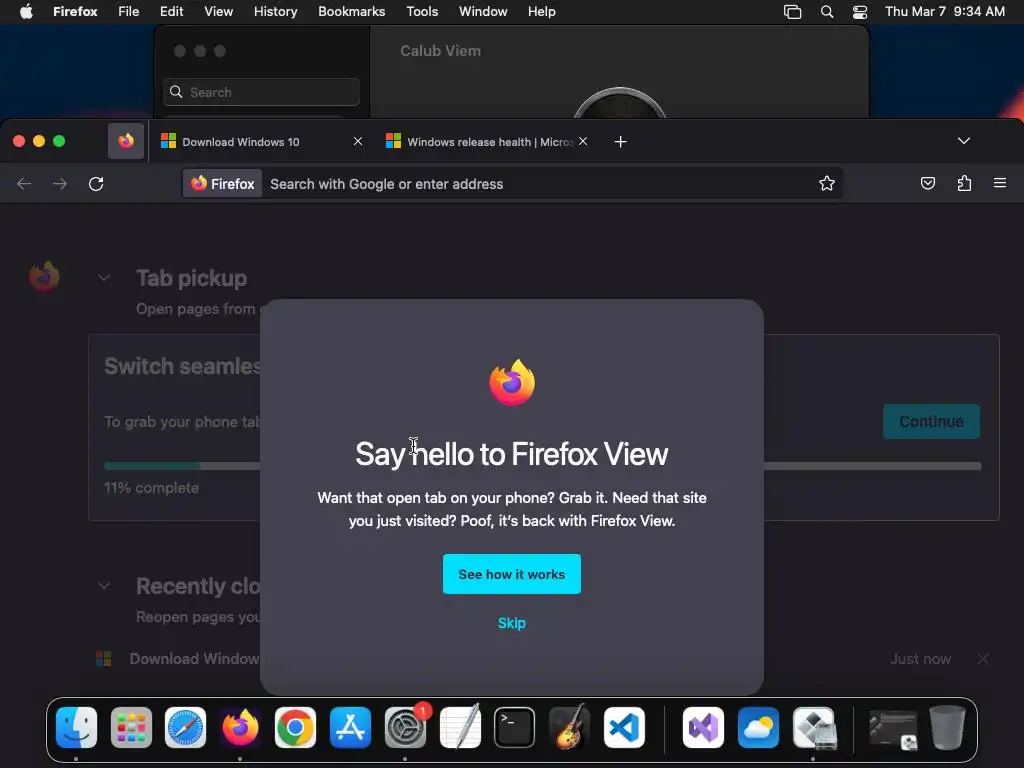Click the 11% complete progress bar

(543, 466)
